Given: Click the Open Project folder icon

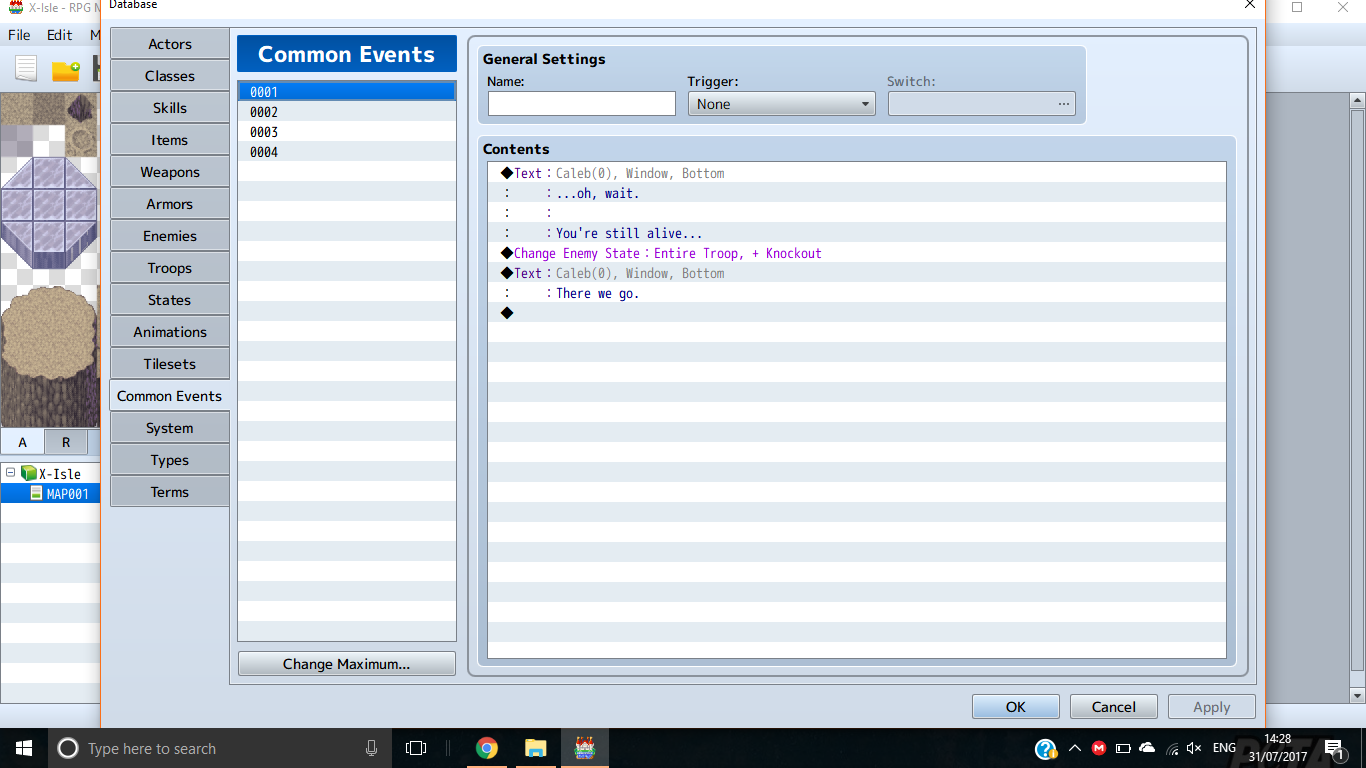Looking at the screenshot, I should (x=66, y=70).
